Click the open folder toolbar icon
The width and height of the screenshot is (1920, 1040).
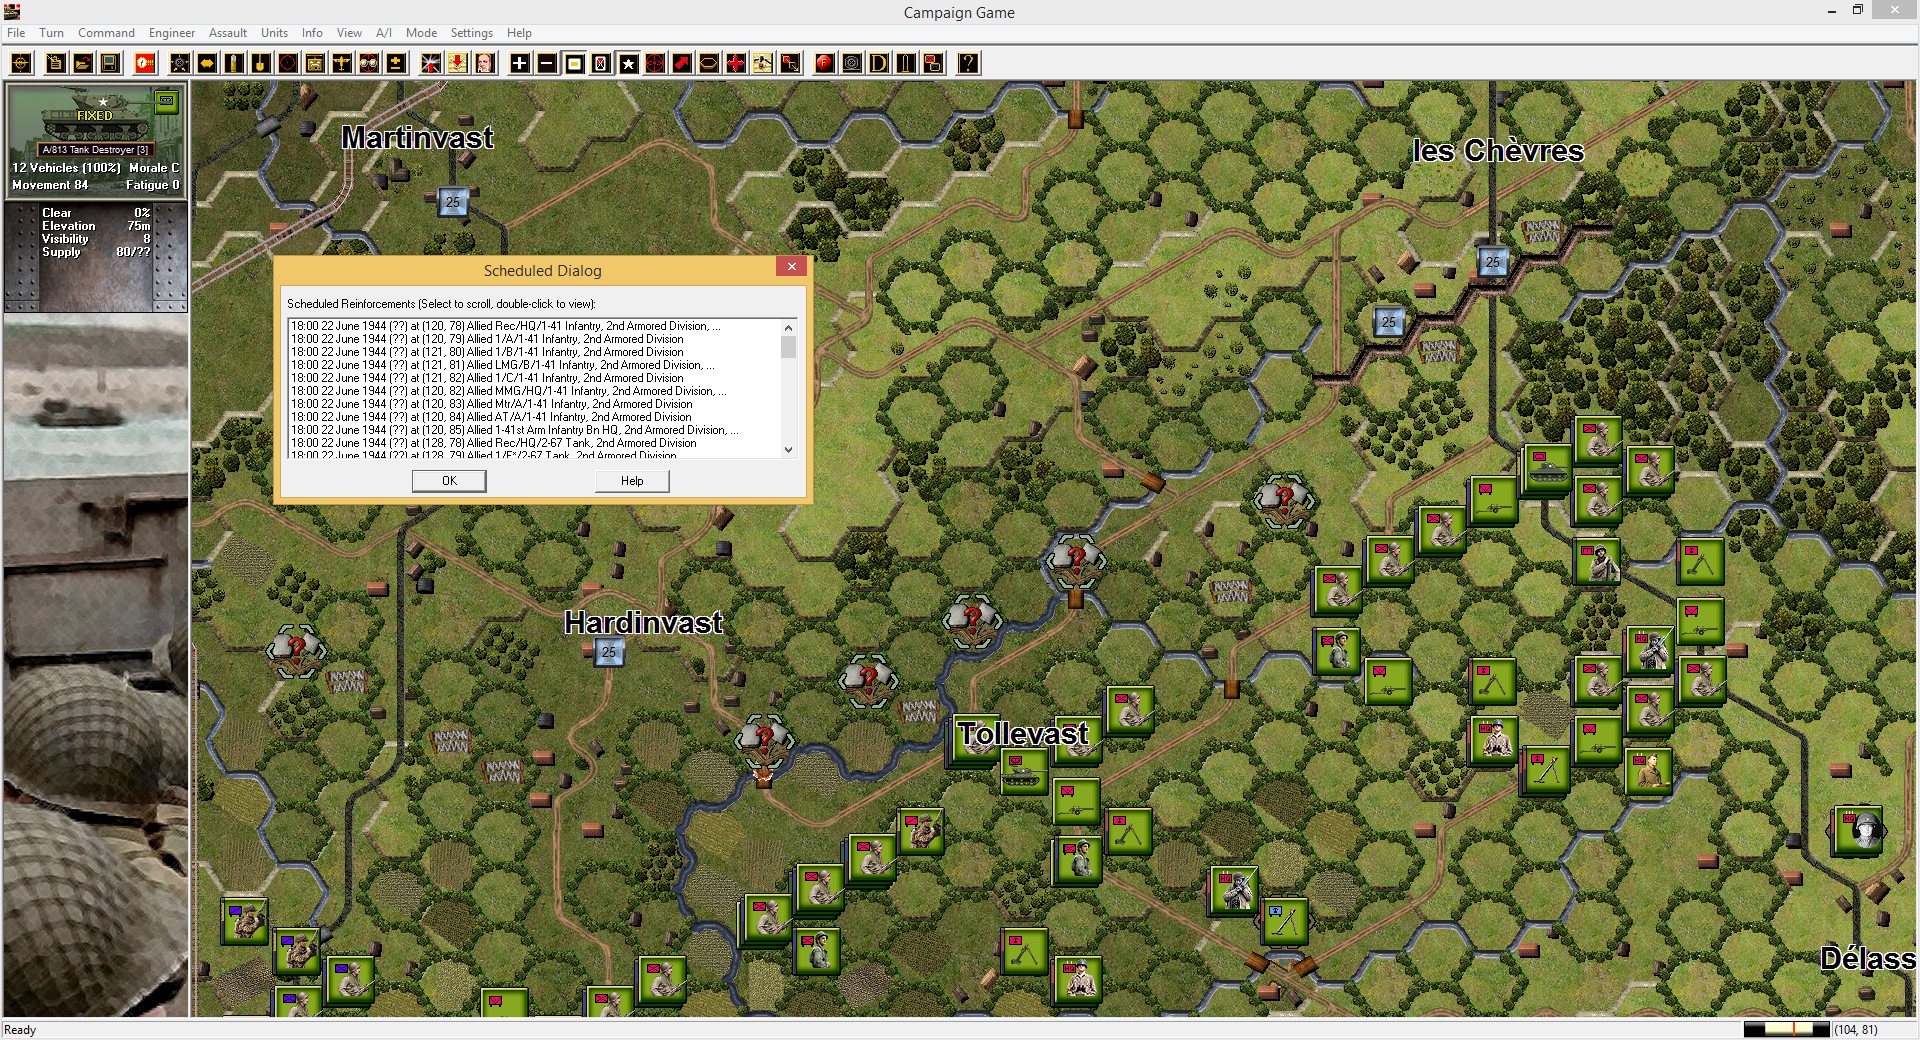pyautogui.click(x=83, y=63)
